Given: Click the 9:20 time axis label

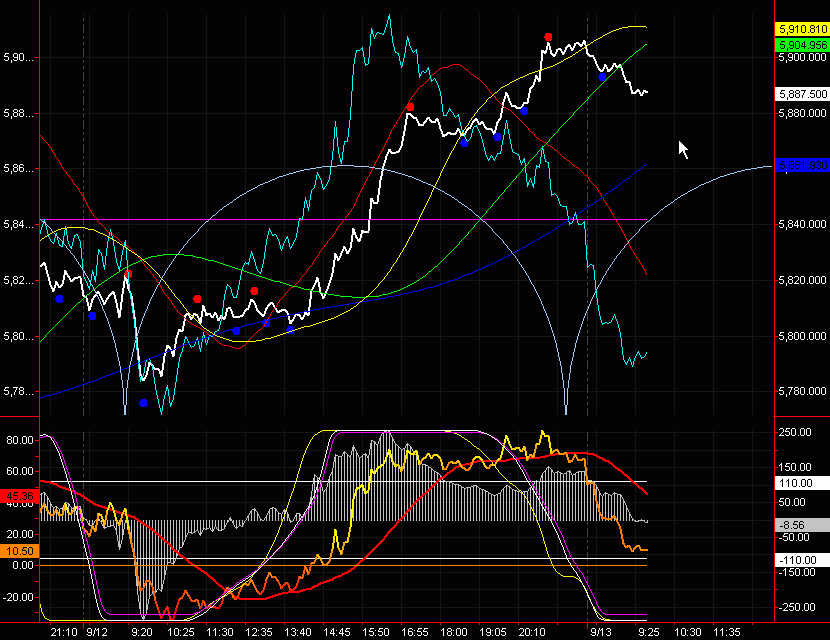Looking at the screenshot, I should coord(142,633).
